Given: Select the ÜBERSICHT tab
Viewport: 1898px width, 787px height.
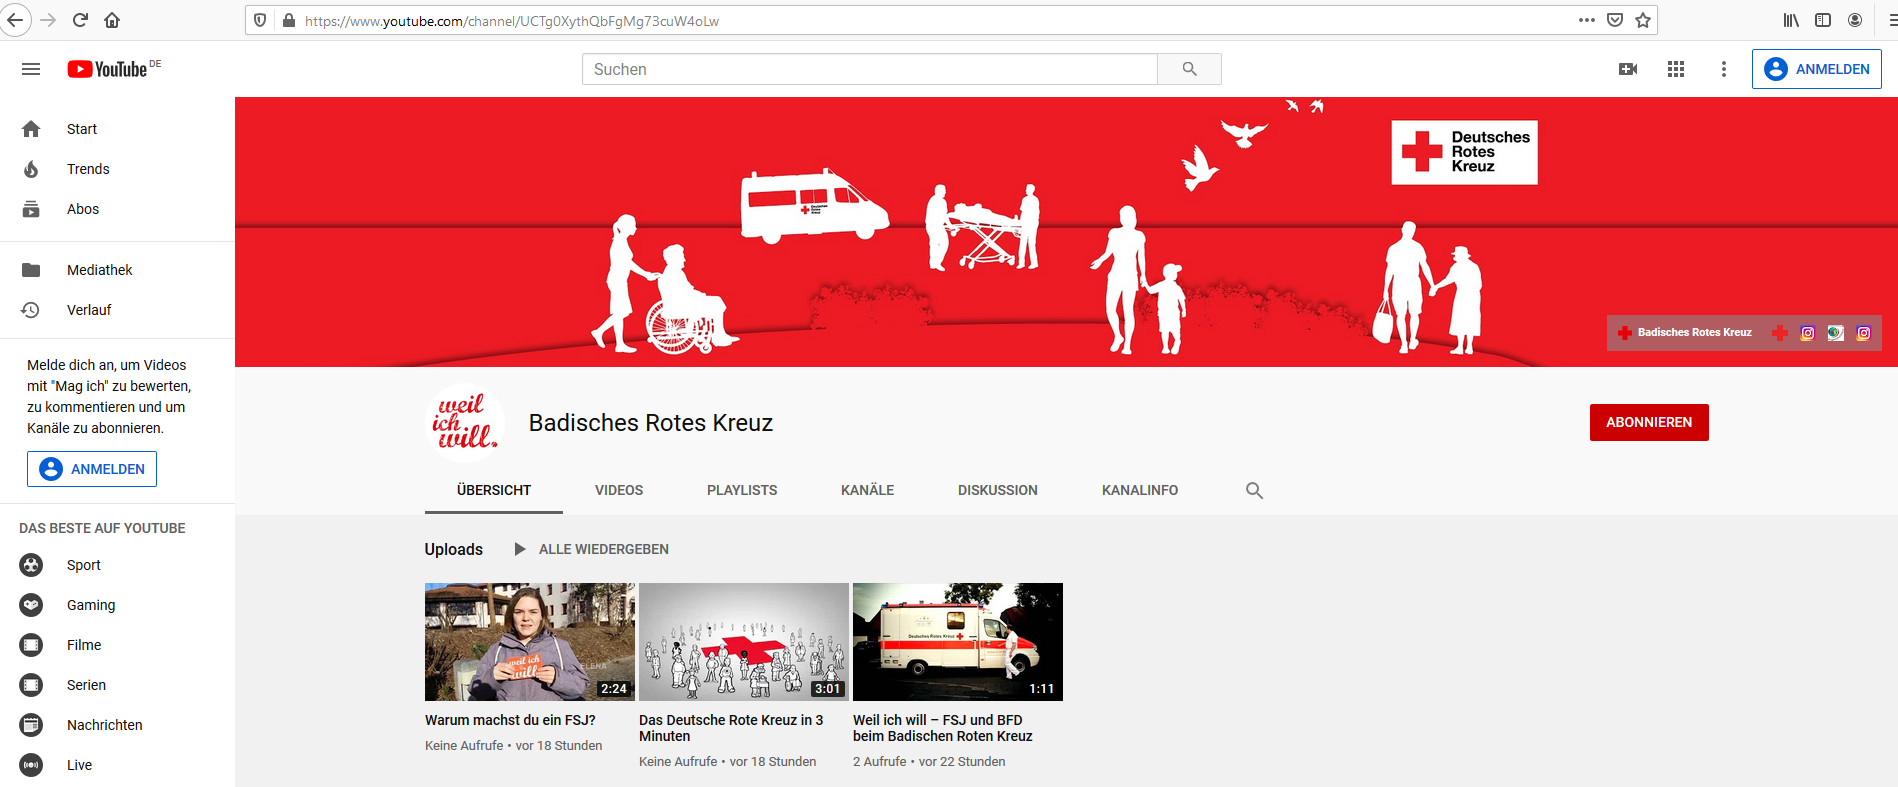Looking at the screenshot, I should pyautogui.click(x=494, y=490).
